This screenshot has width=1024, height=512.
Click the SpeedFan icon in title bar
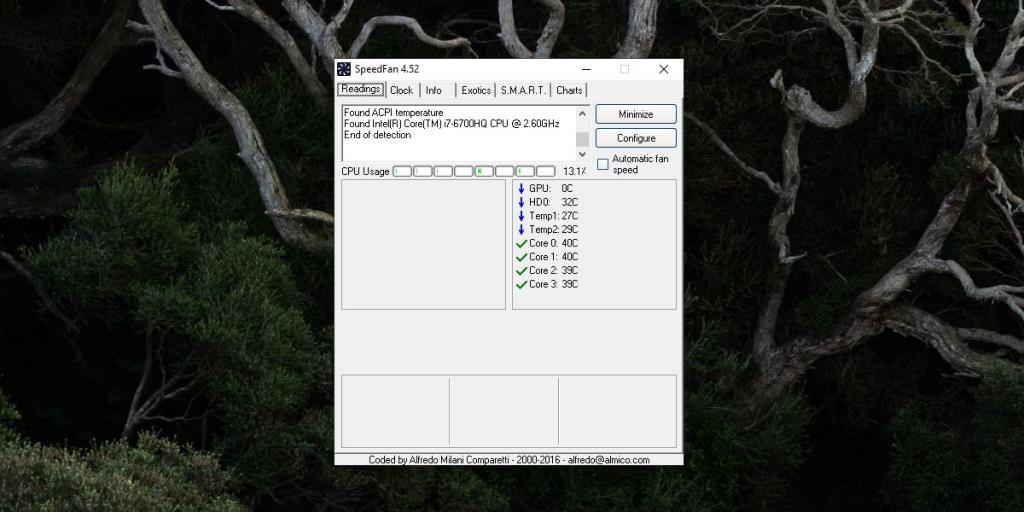(x=344, y=69)
